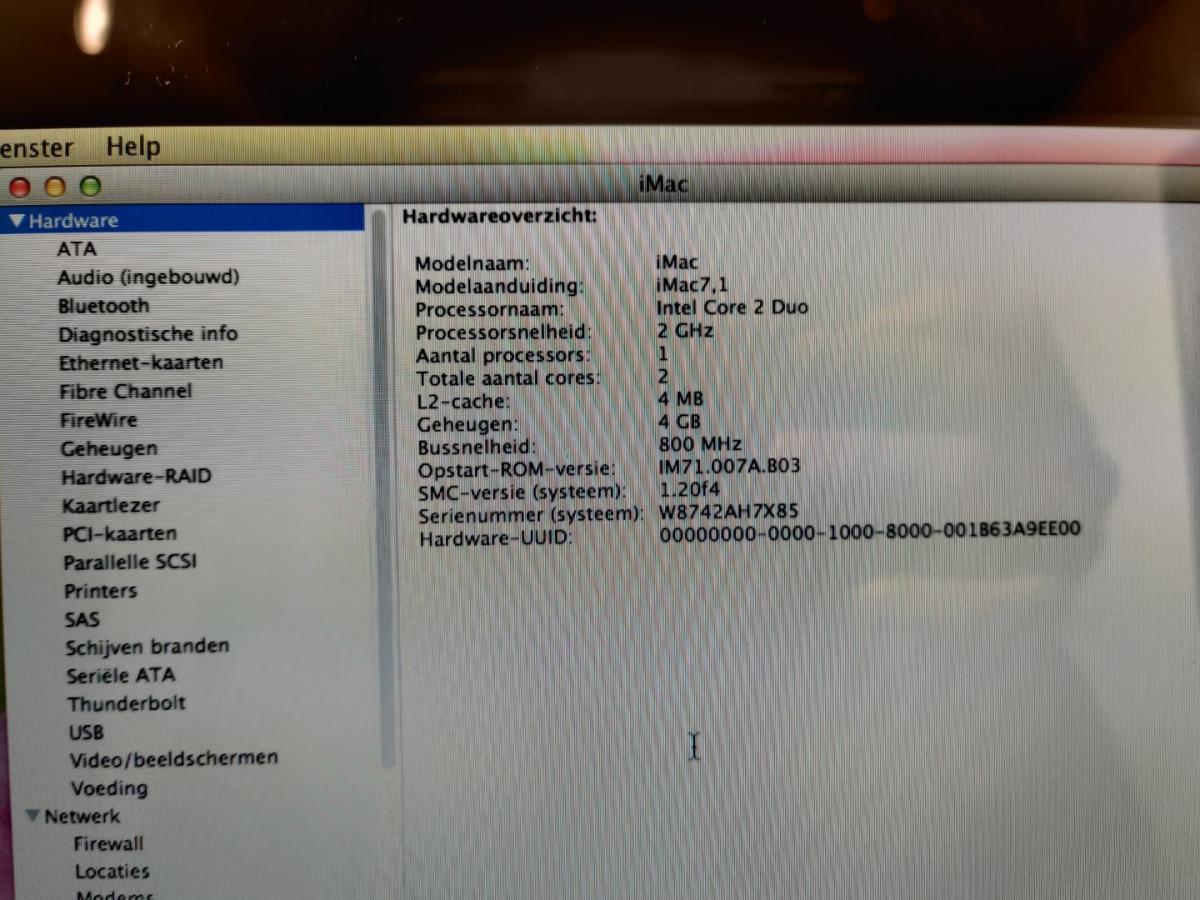Select Bluetooth in the sidebar
This screenshot has width=1200, height=900.
(103, 306)
